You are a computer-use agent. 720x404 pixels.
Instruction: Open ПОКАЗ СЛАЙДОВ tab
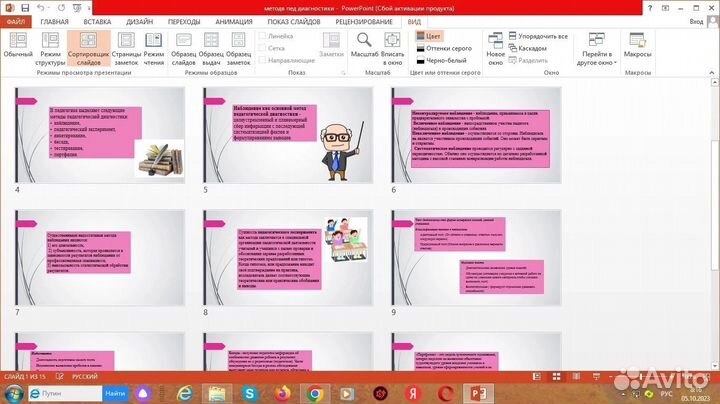[294, 22]
